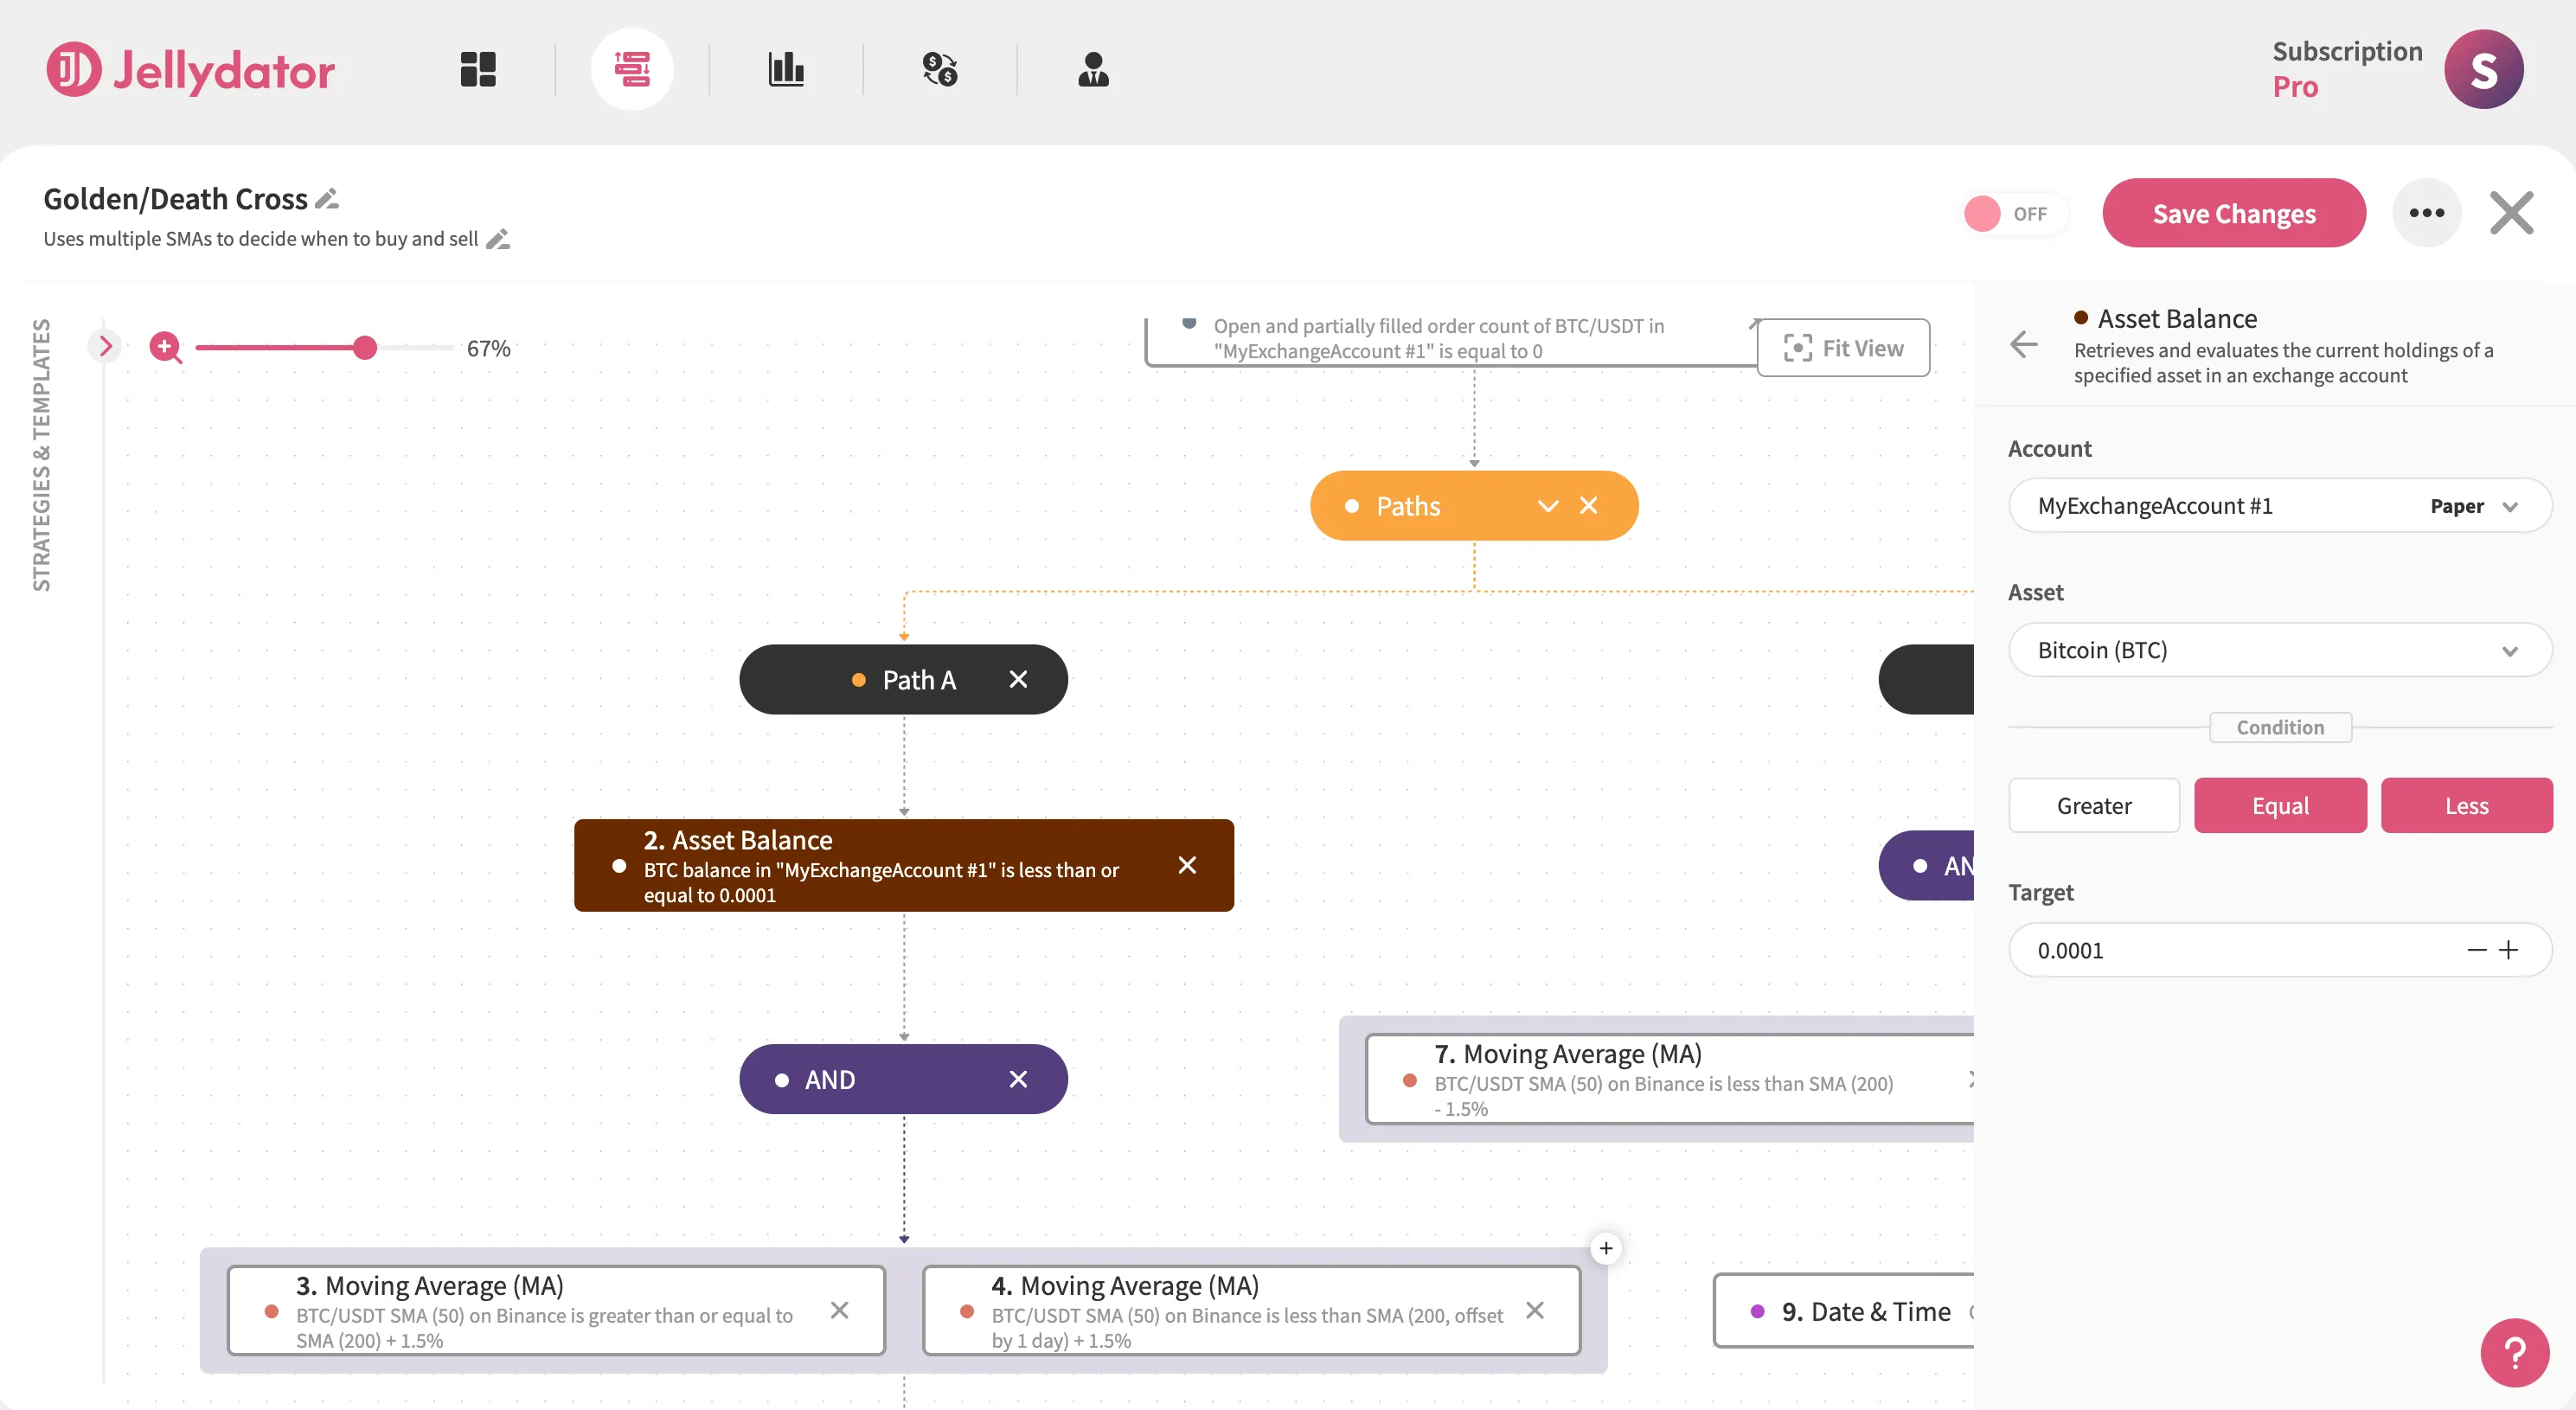Click the 67% zoom value

pos(489,348)
